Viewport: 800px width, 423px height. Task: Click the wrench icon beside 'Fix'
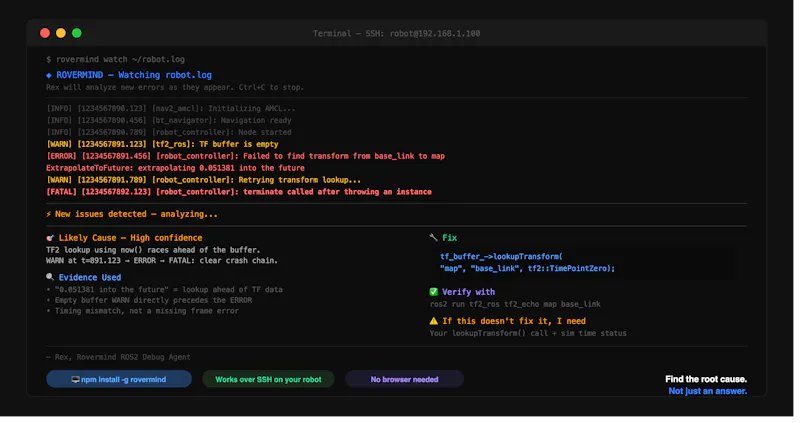(434, 238)
